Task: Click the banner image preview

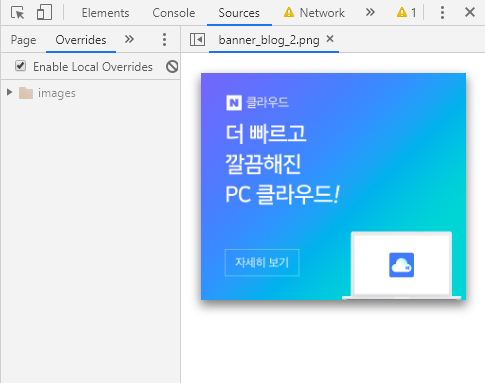Action: tap(333, 186)
